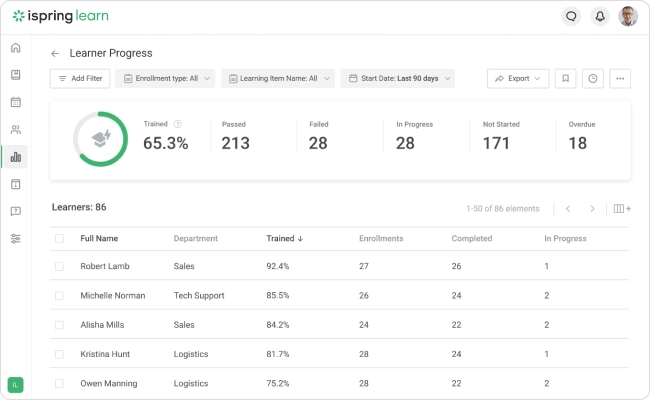Open the users icon in the sidebar
Image resolution: width=650 pixels, height=400 pixels.
[x=16, y=129]
